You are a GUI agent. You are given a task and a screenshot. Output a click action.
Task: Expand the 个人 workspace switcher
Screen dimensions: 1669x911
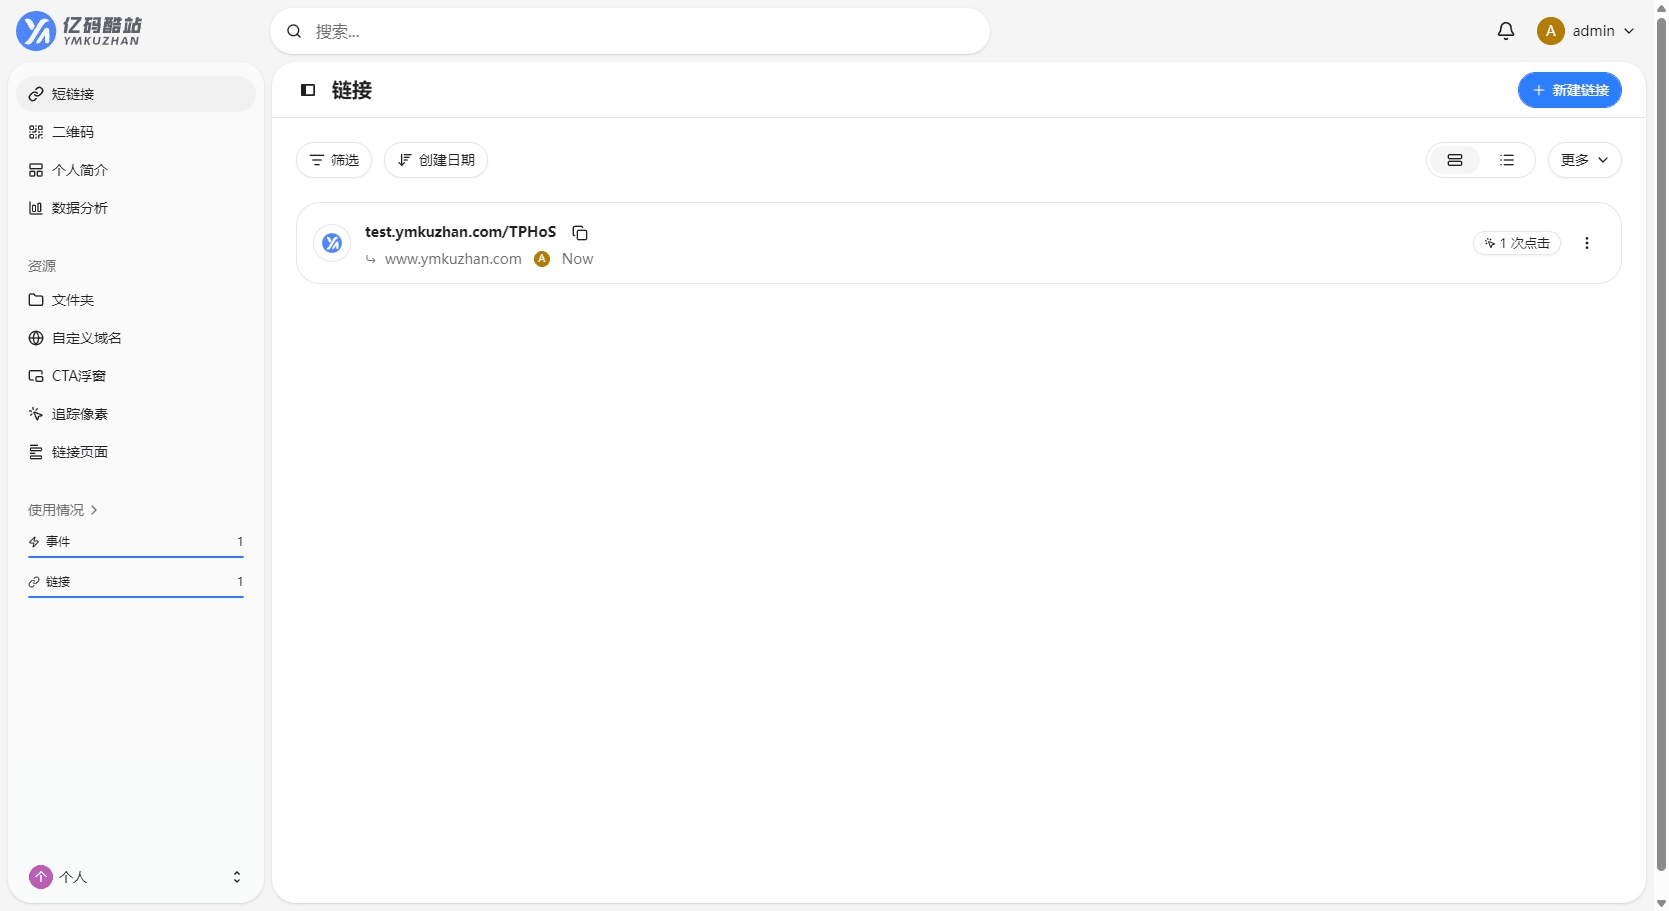(x=136, y=877)
